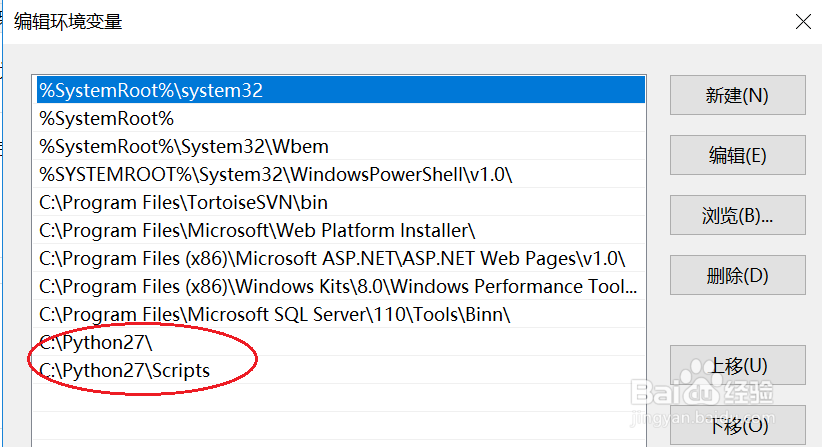Select the WindowsPowerShell\v1.0 path entry
The width and height of the screenshot is (822, 447).
click(275, 174)
